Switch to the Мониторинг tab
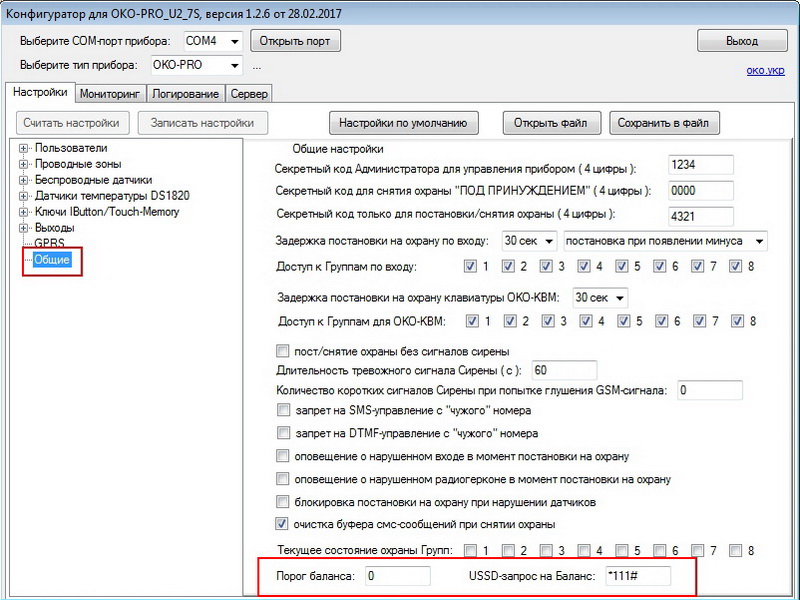The image size is (800, 600). click(110, 94)
